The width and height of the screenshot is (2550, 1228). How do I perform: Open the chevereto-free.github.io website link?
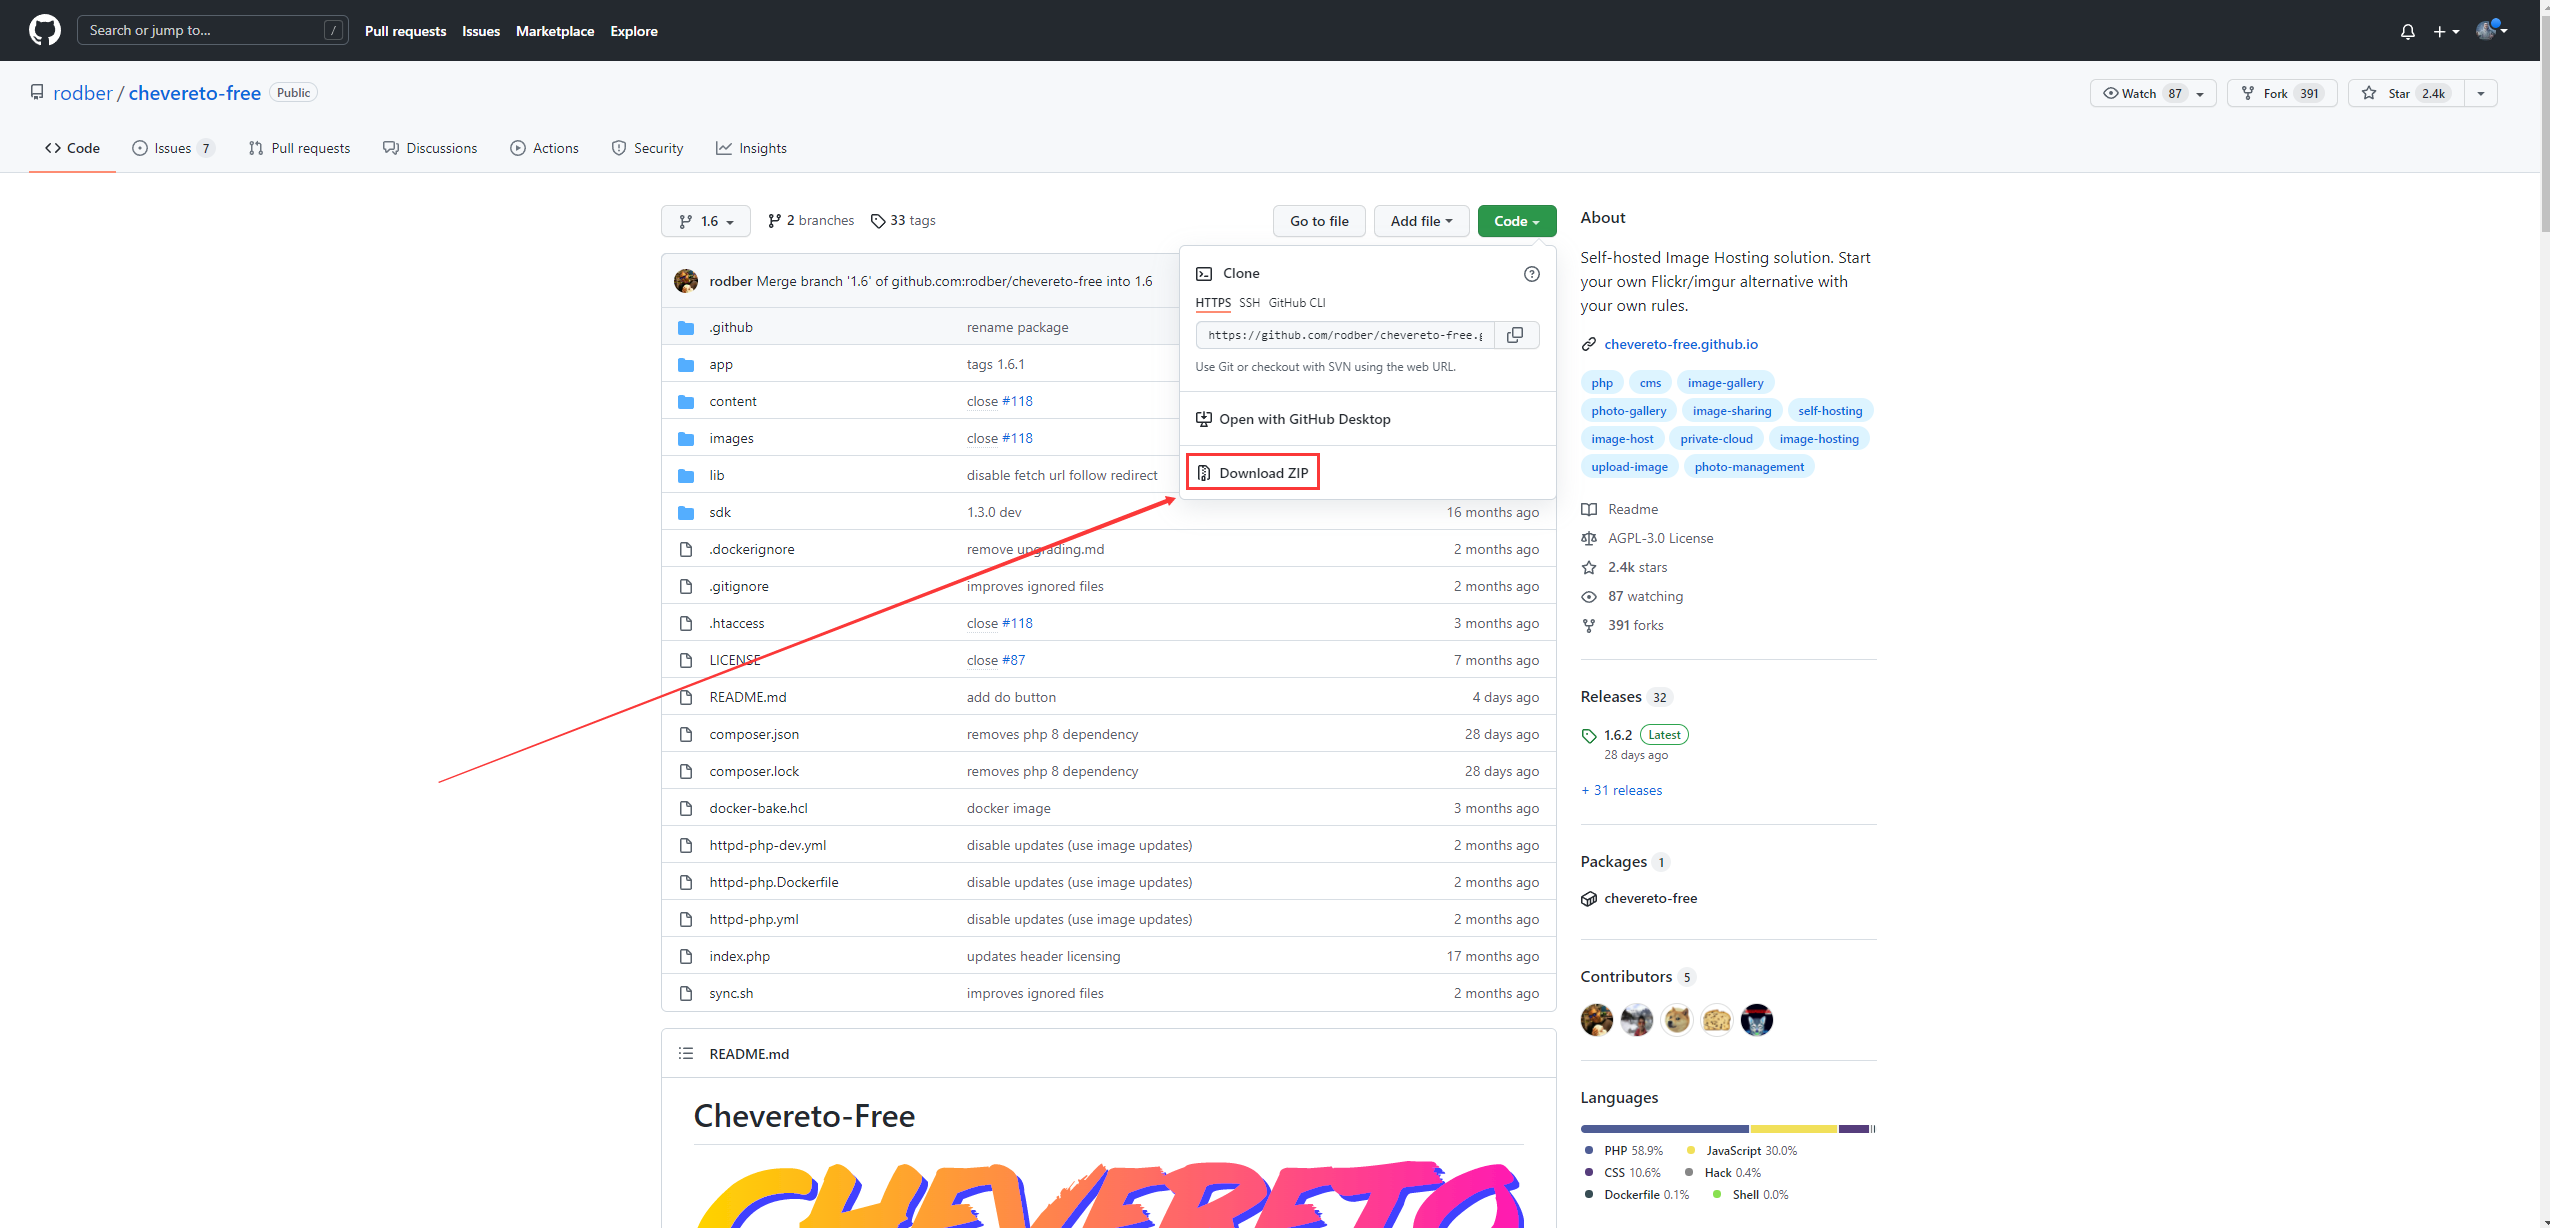point(1681,344)
